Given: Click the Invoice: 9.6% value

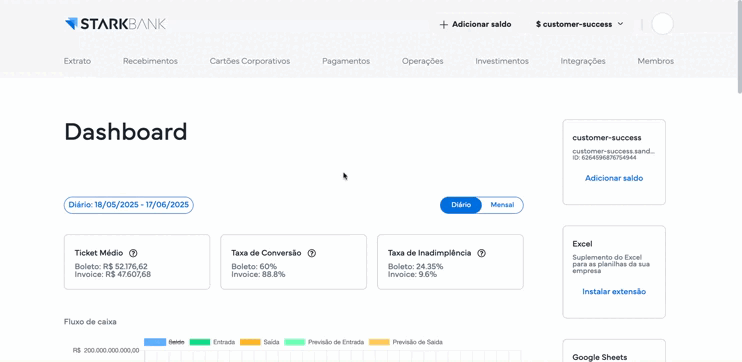Looking at the screenshot, I should tap(412, 274).
